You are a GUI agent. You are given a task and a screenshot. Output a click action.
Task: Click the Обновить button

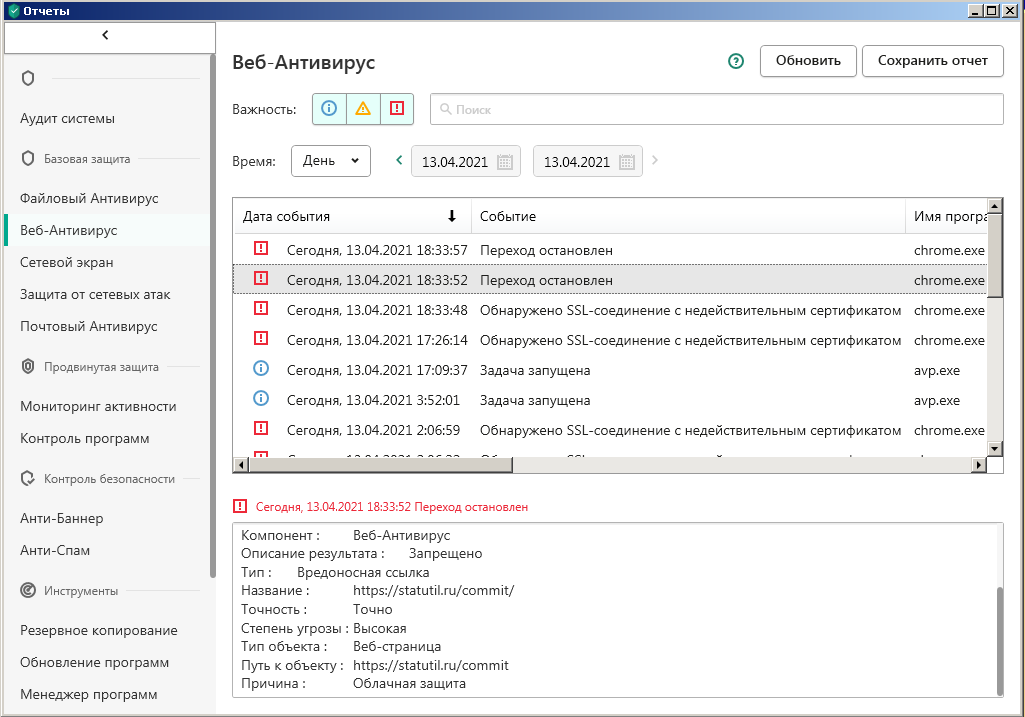(x=808, y=61)
